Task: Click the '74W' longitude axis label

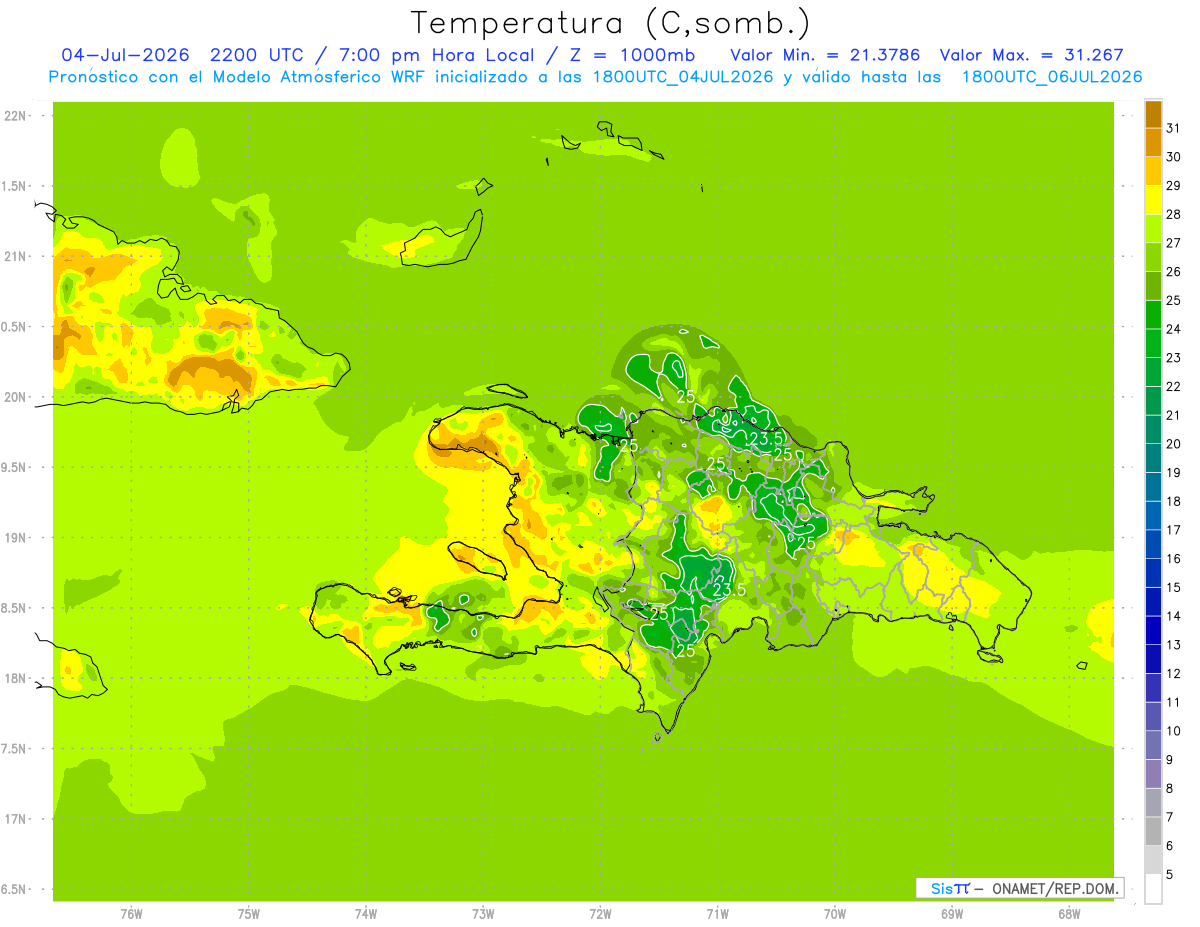Action: click(366, 914)
